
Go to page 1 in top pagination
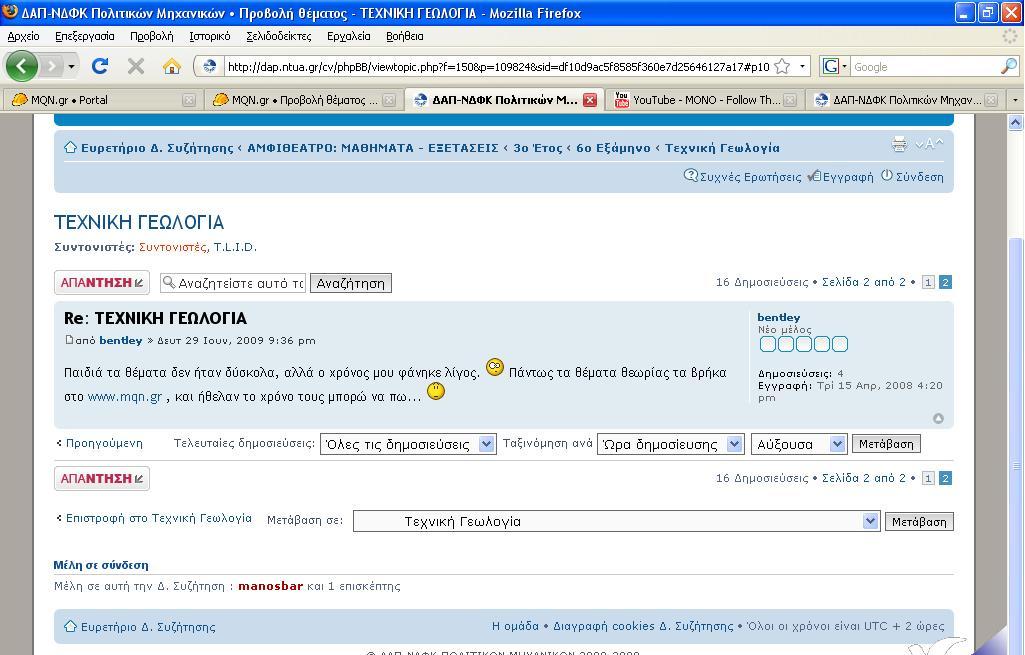point(928,282)
